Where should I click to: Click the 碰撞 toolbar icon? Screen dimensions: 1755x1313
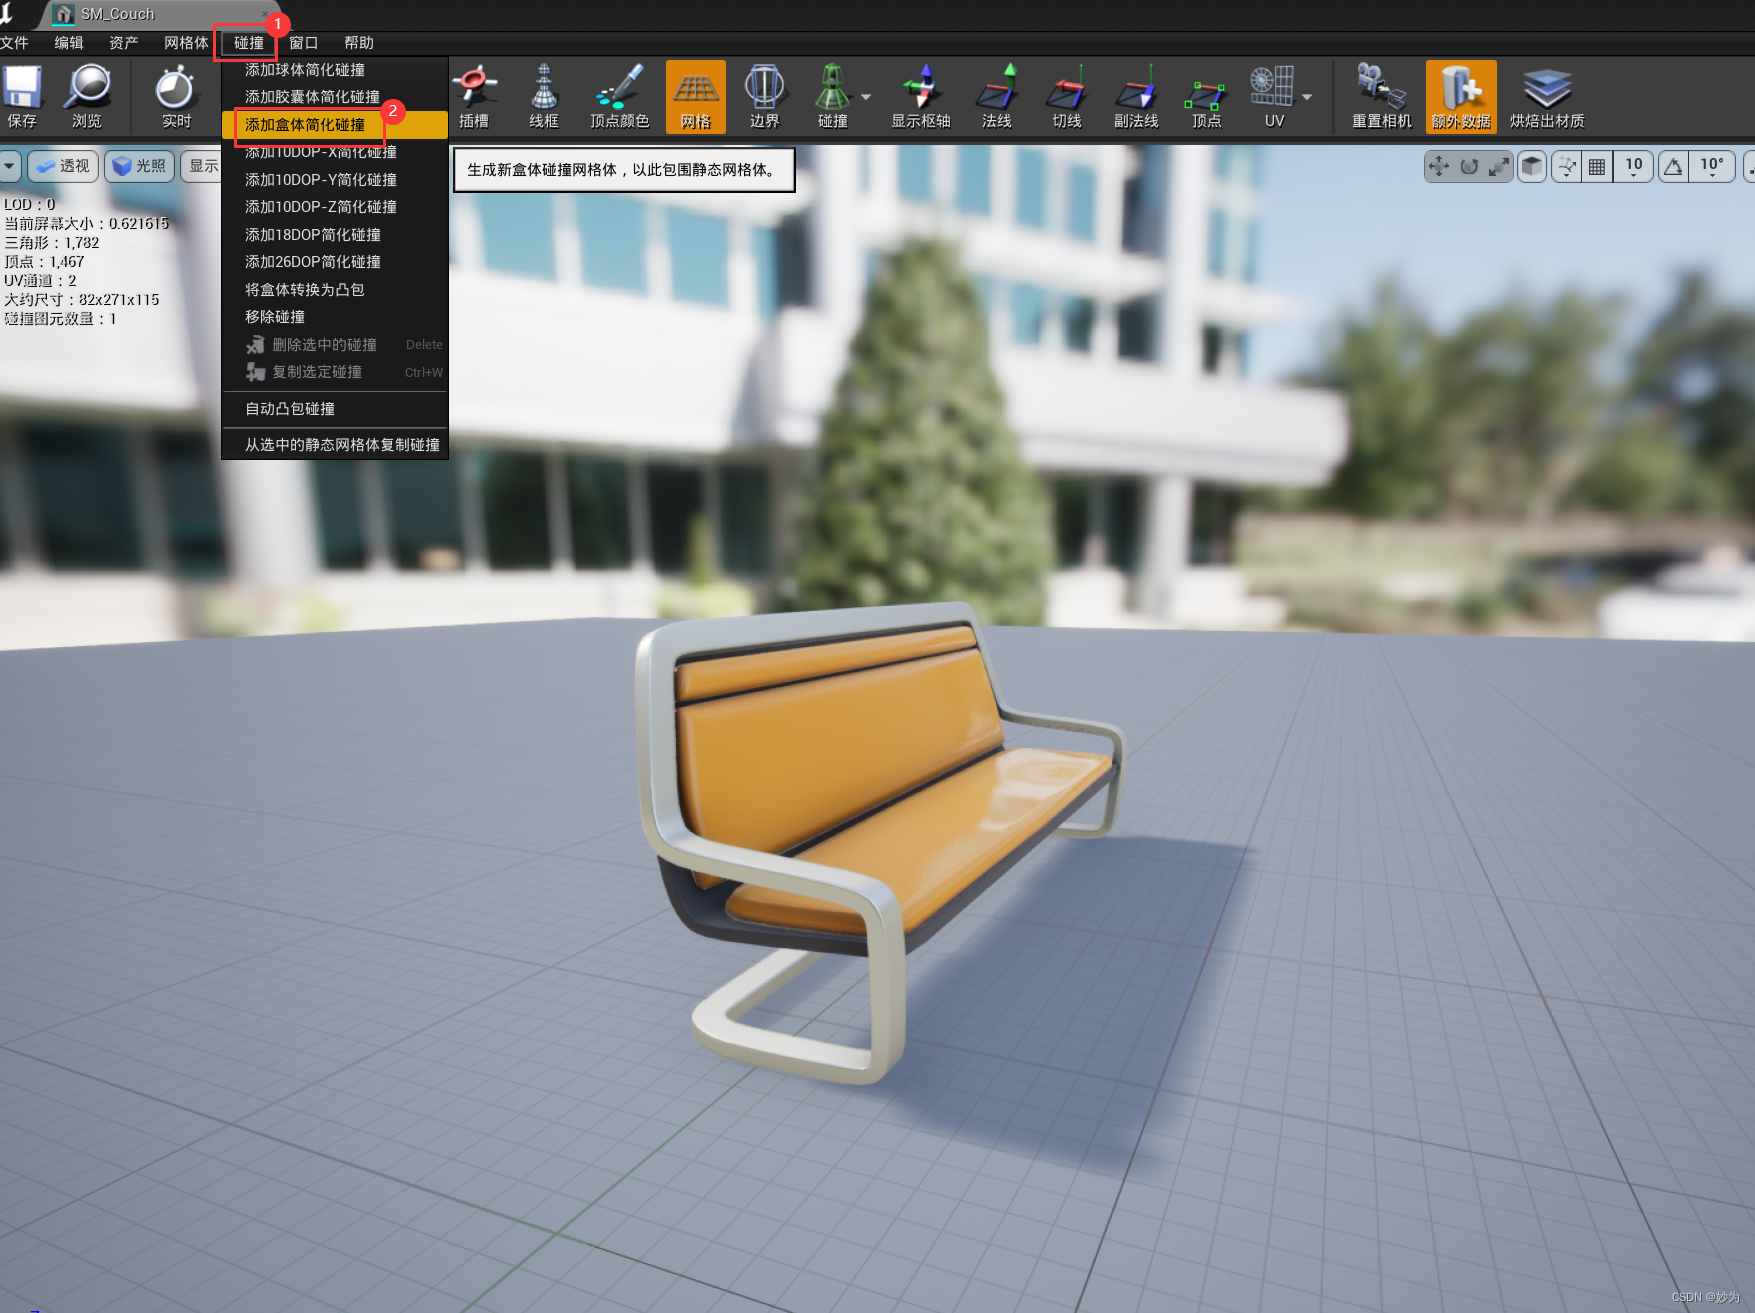[832, 97]
